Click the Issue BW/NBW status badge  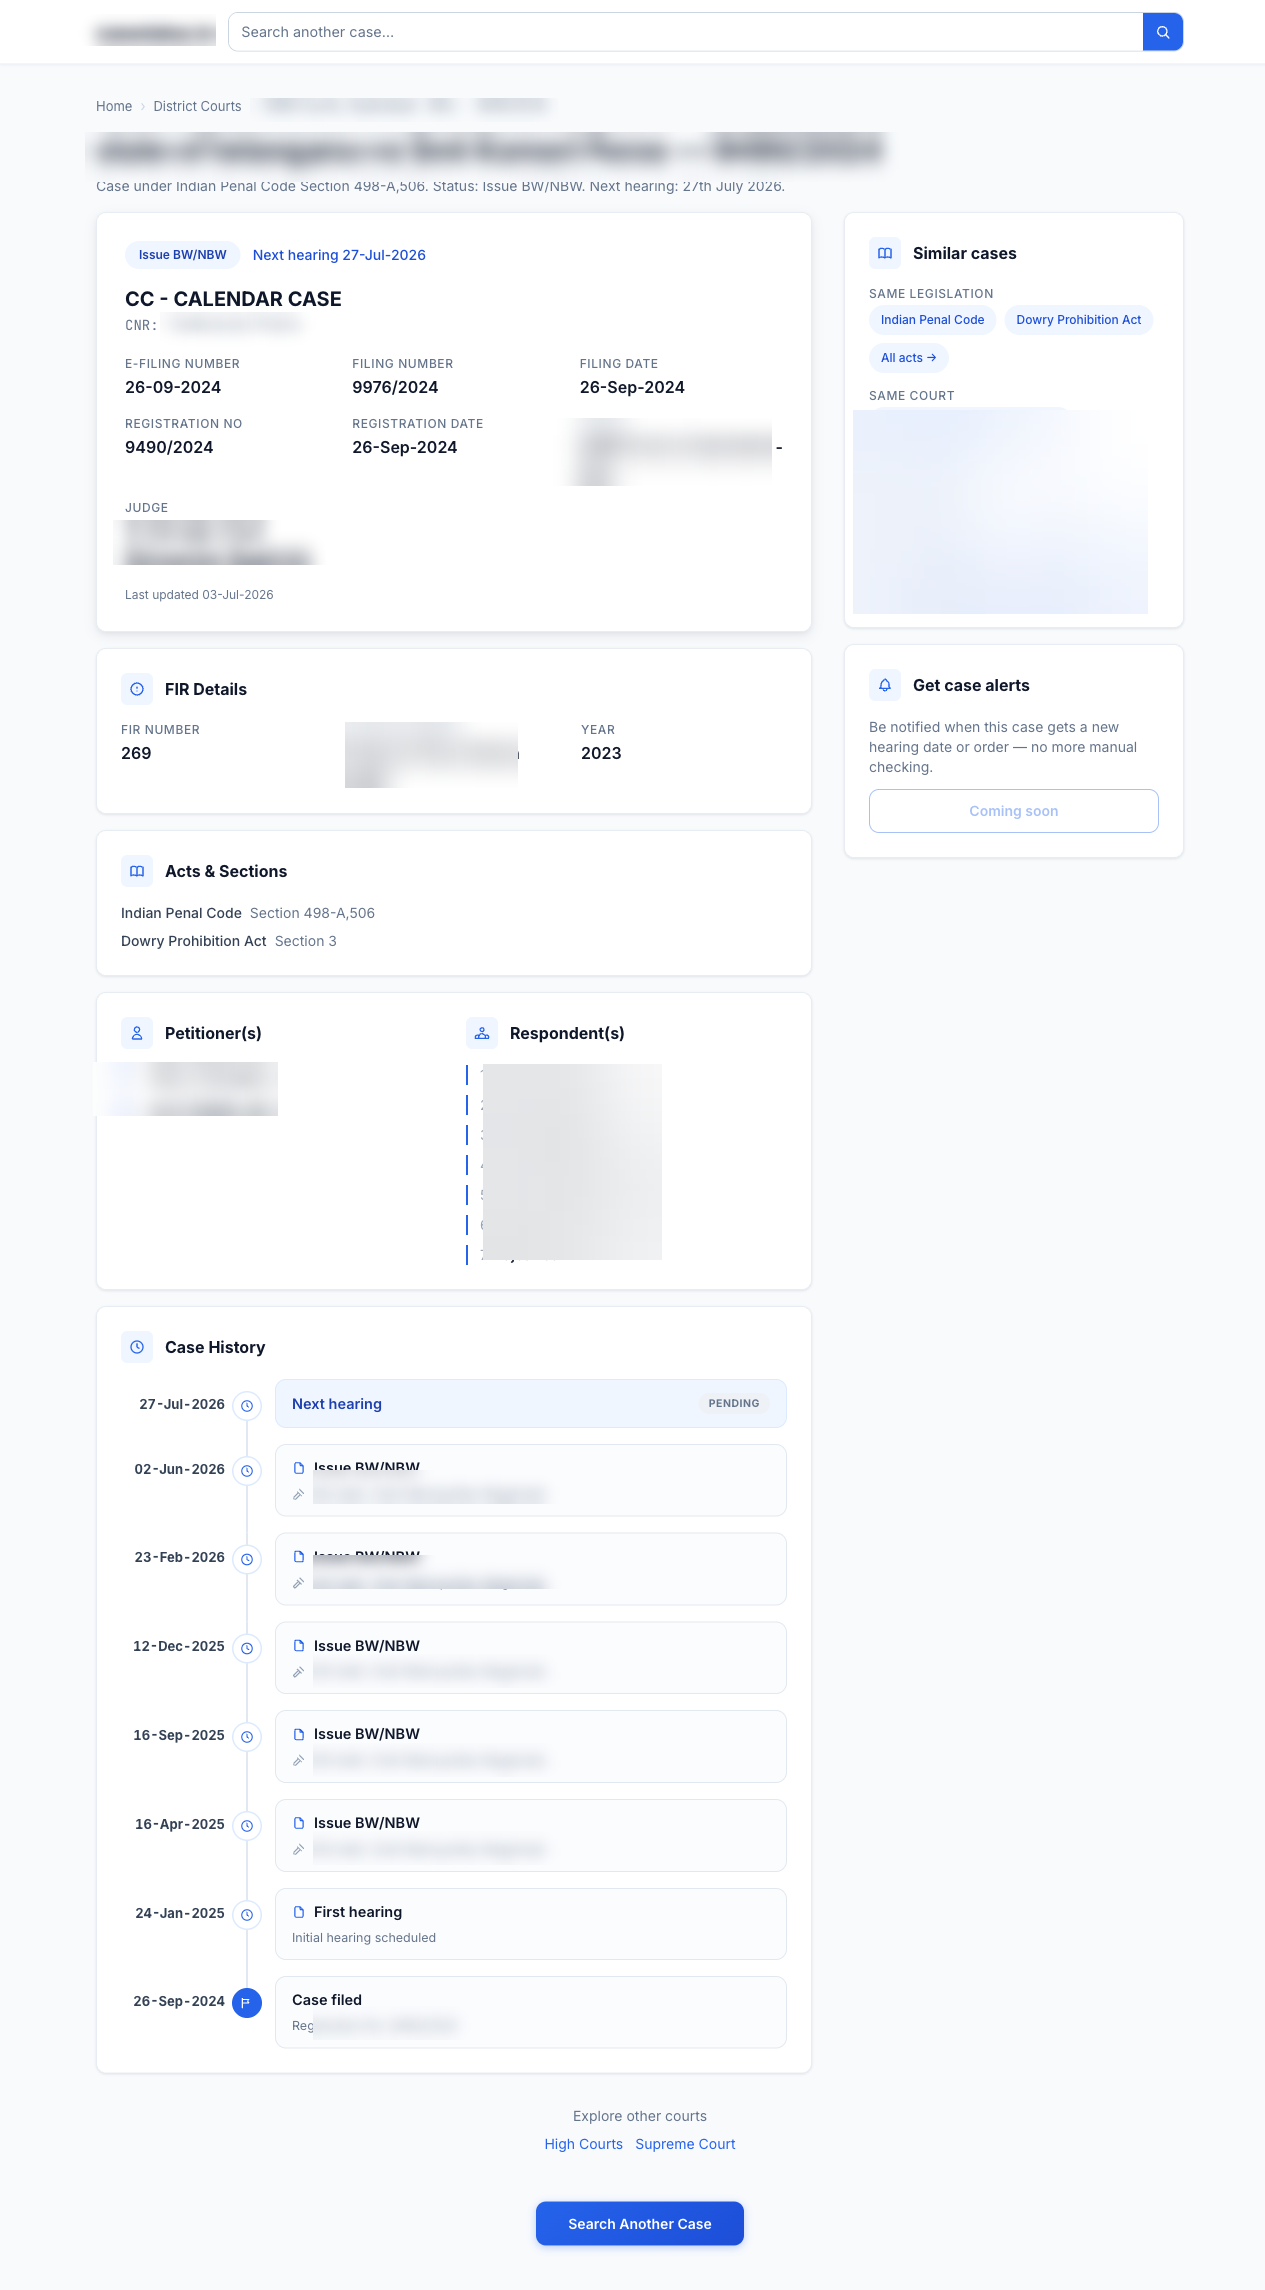[x=182, y=255]
